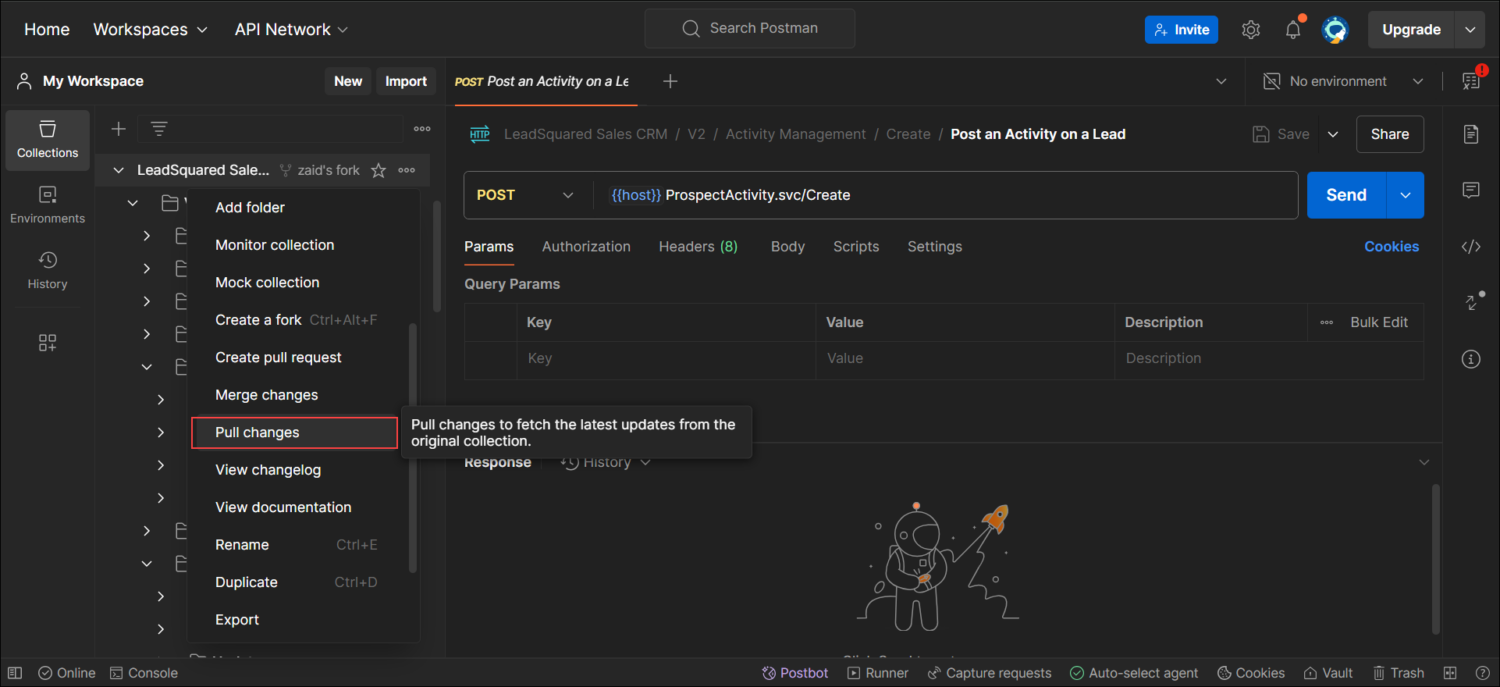Open the comments panel on right sidebar

point(1471,190)
